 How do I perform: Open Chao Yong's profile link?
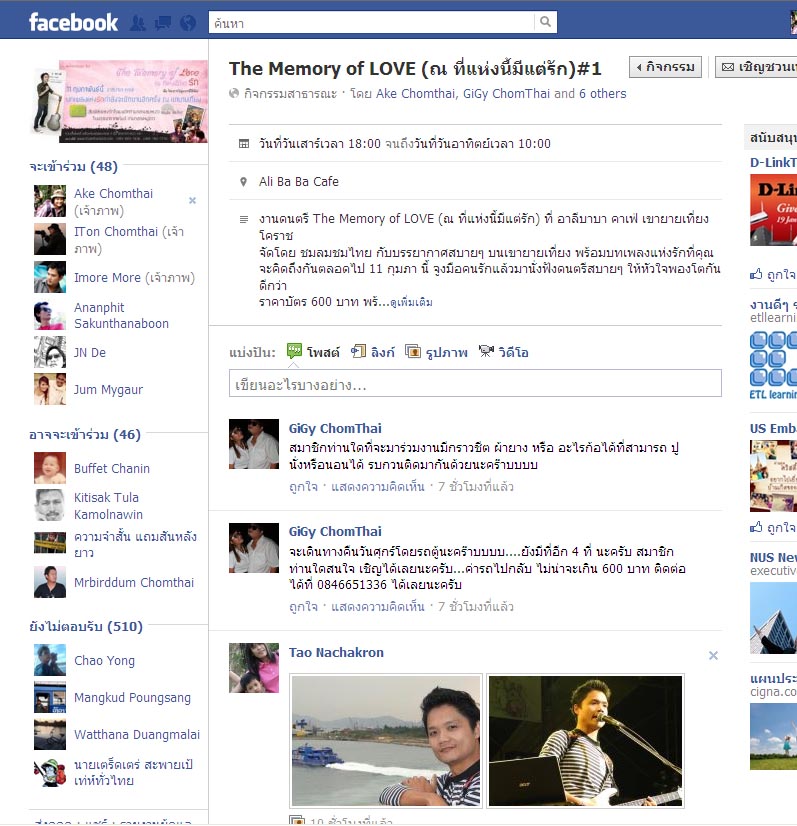104,660
